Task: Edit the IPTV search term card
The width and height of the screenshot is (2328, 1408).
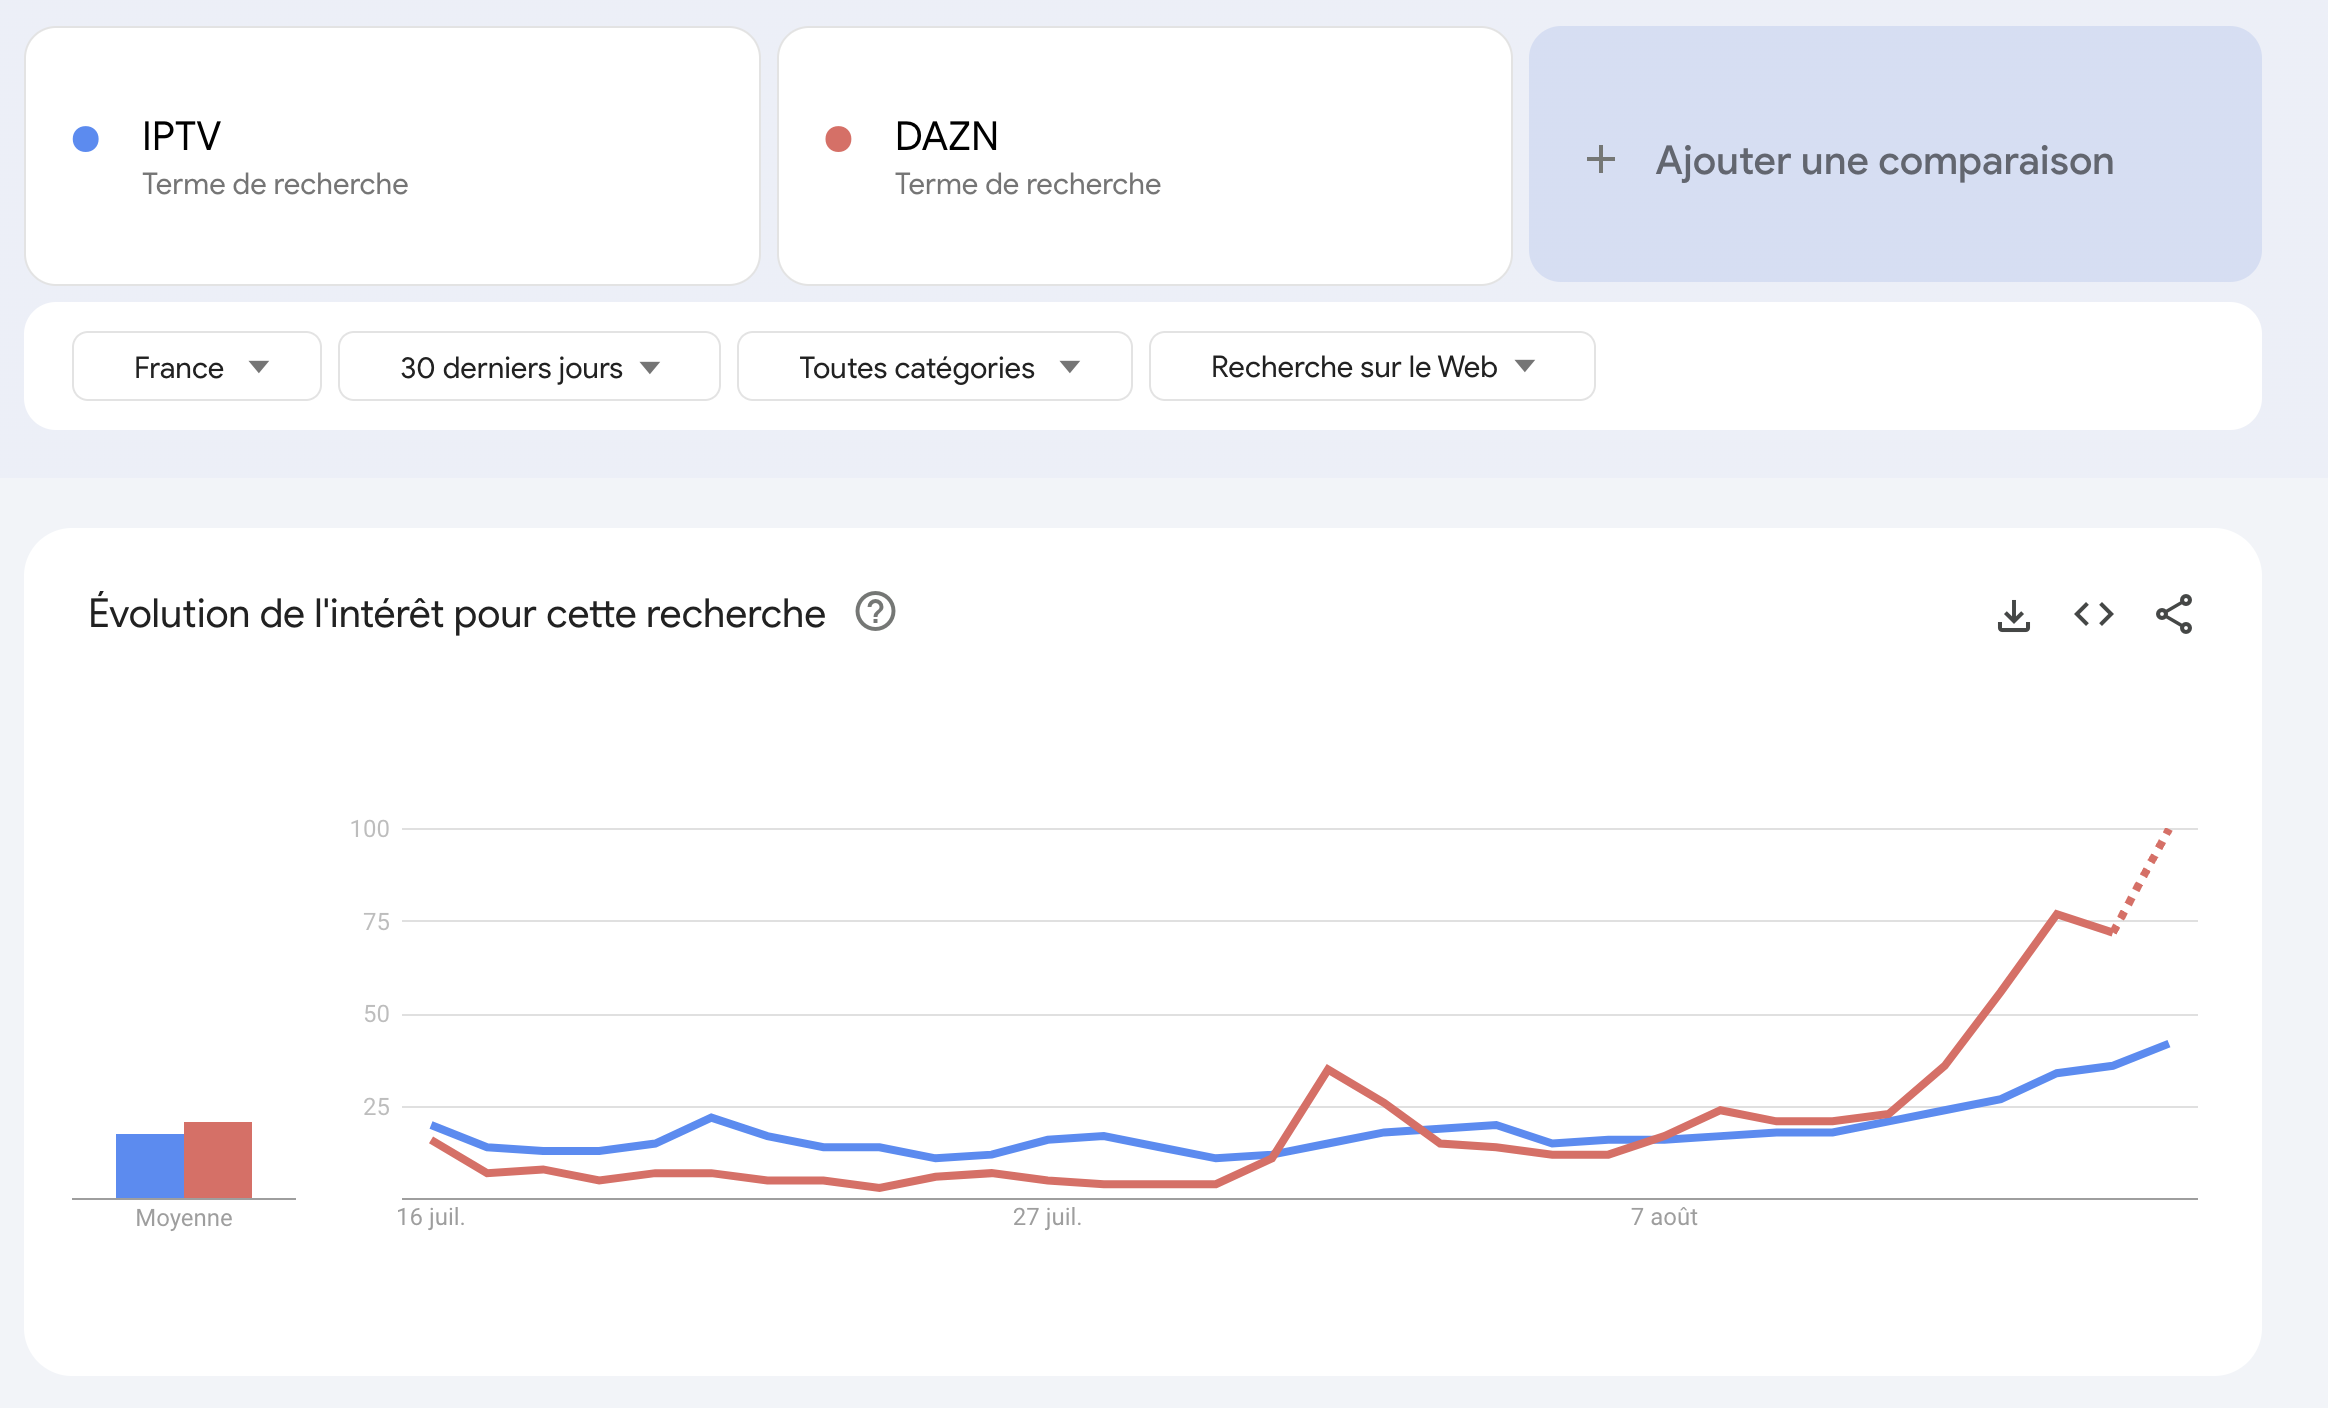Action: [x=392, y=156]
